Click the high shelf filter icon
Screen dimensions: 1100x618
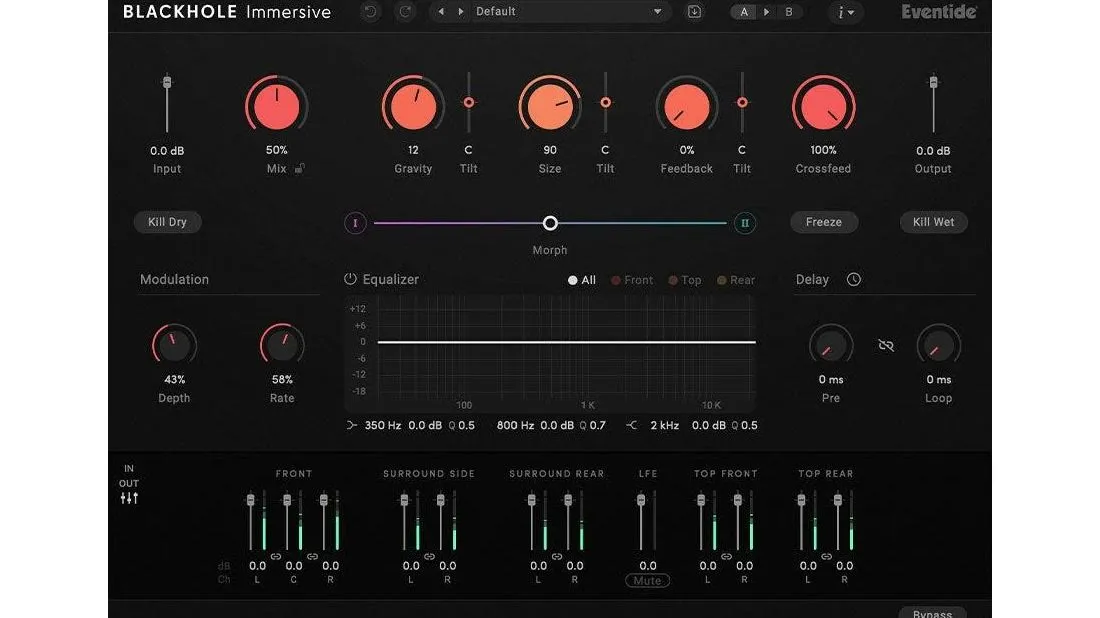631,425
